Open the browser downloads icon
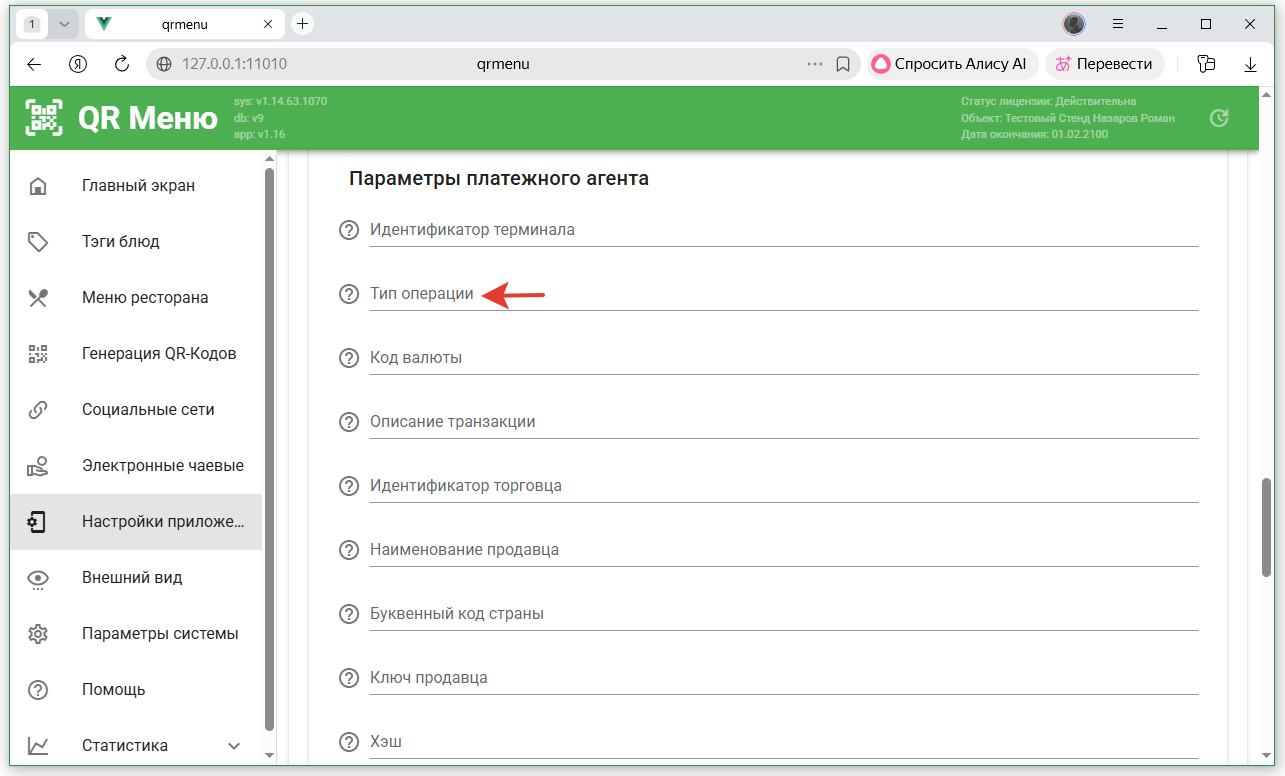Image resolution: width=1285 pixels, height=776 pixels. click(1250, 64)
